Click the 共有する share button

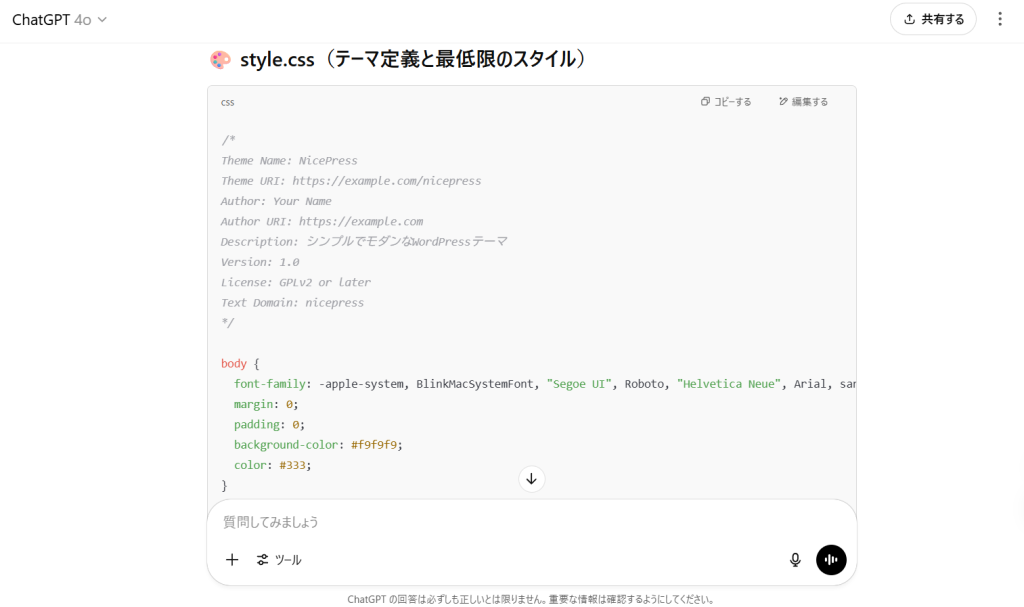[x=932, y=19]
